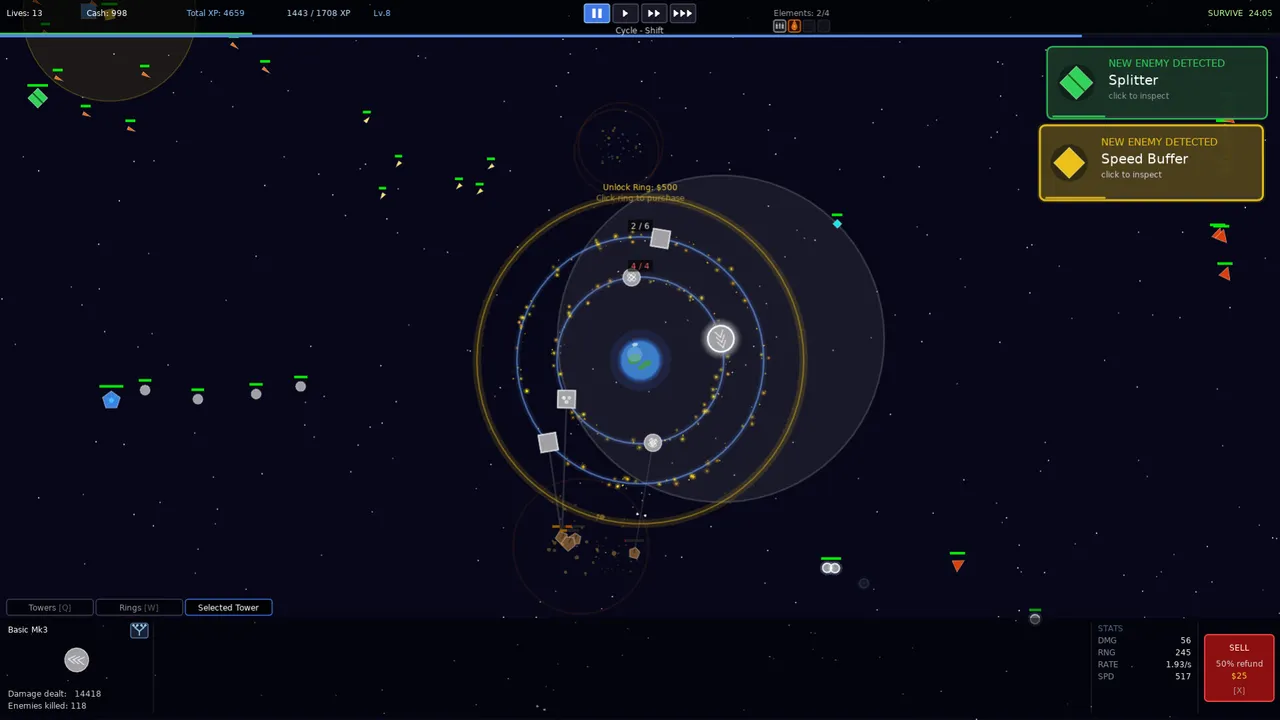
Task: Click the green Splitter enemy at top-left
Action: (38, 98)
